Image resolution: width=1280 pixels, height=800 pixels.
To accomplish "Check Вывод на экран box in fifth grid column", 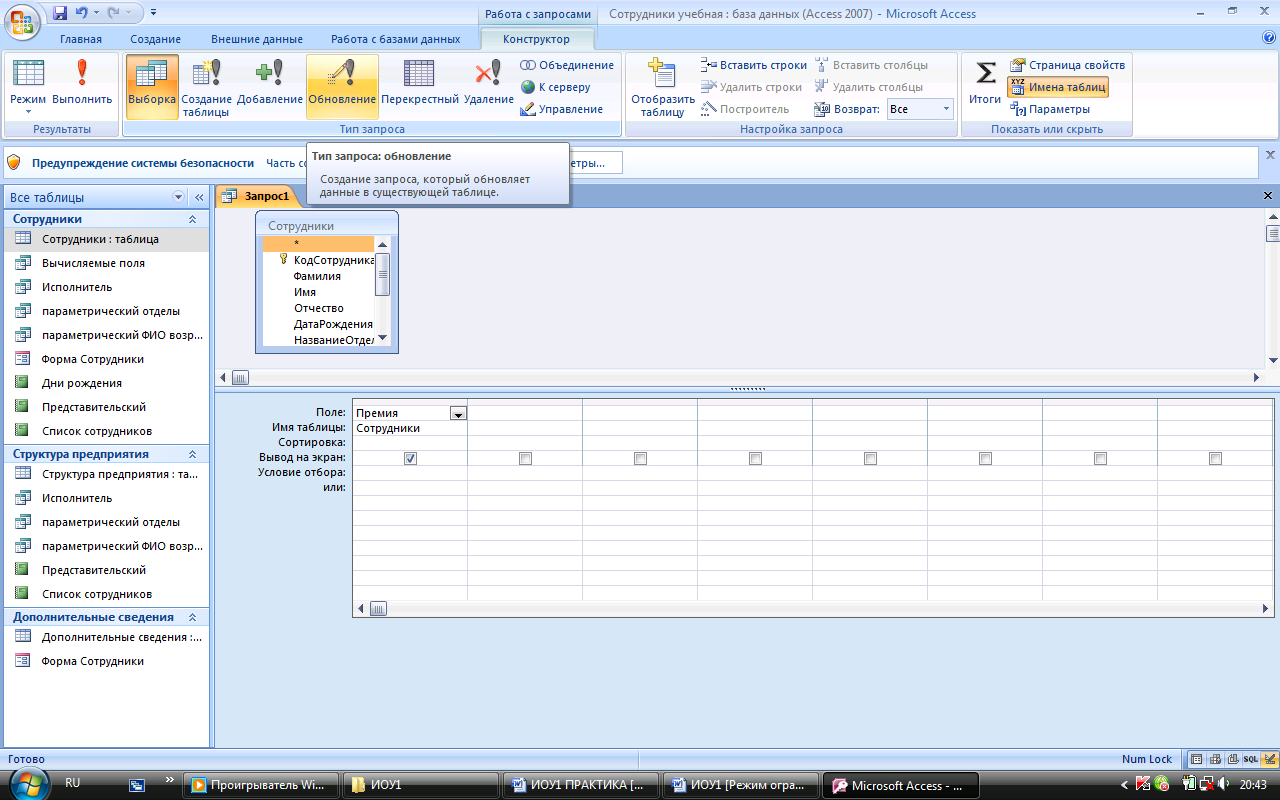I will click(870, 458).
